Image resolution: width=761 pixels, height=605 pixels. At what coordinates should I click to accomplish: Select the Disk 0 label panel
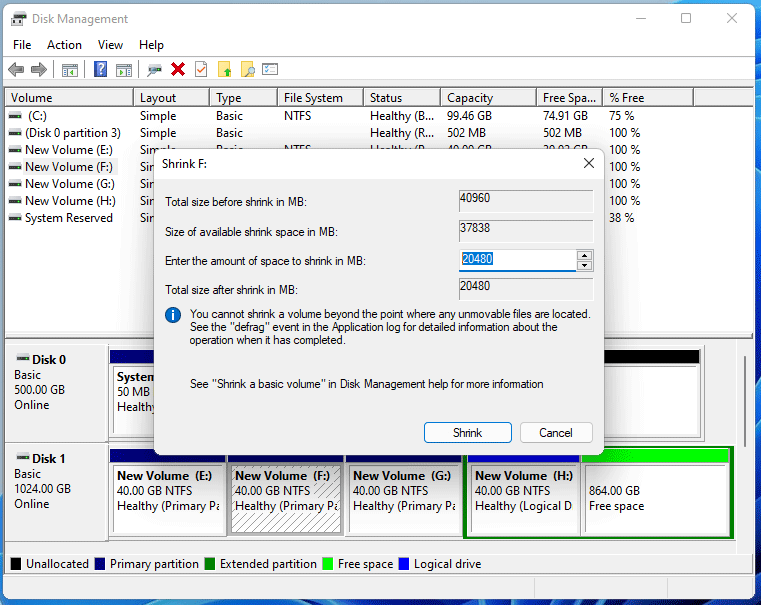point(56,392)
